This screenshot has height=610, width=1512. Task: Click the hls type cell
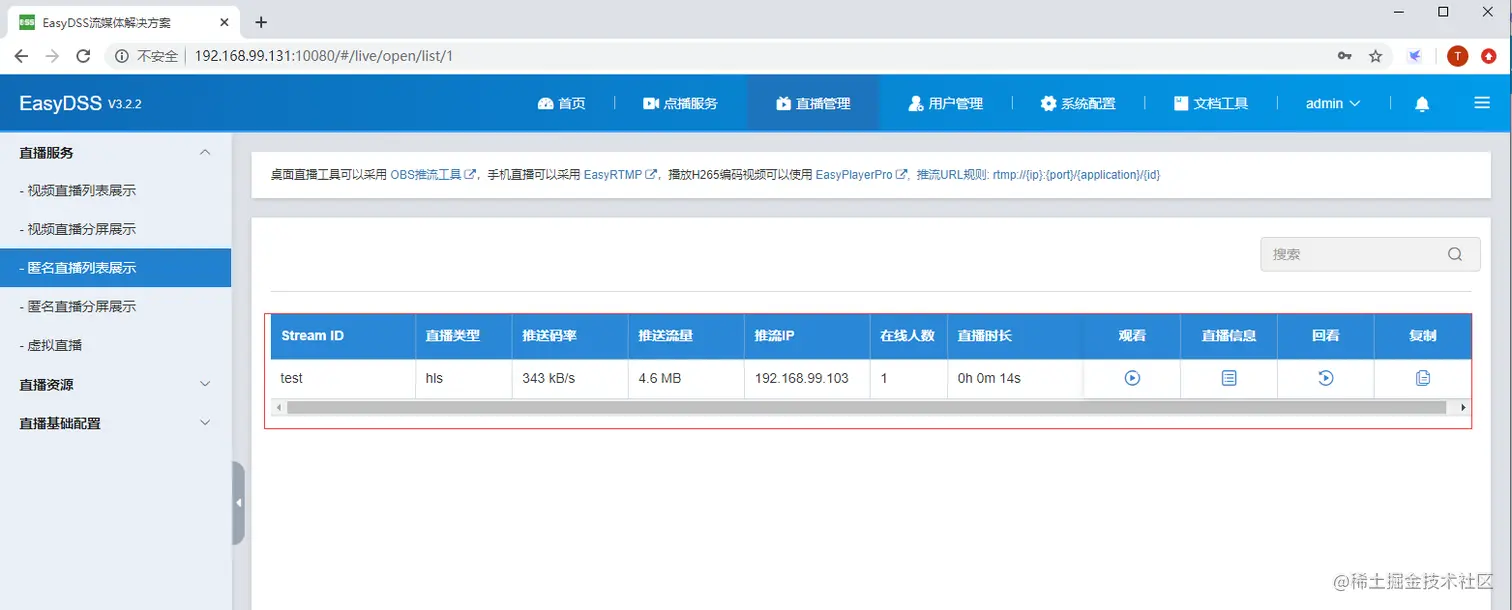(464, 379)
